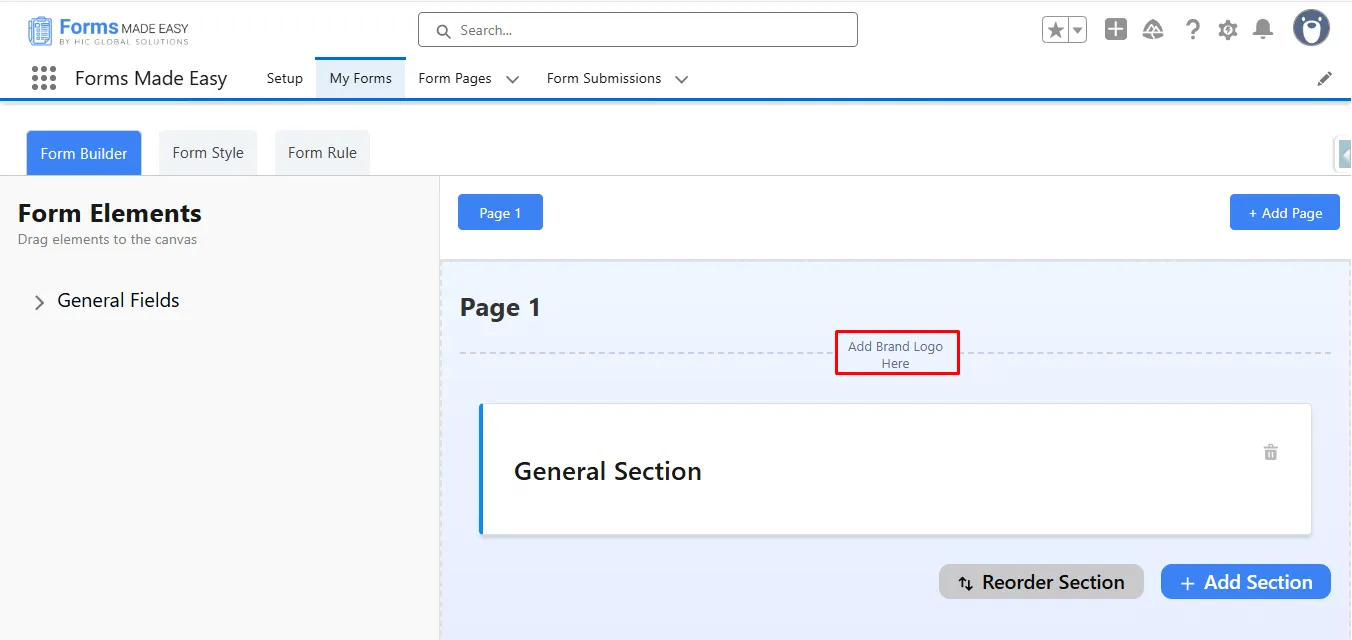The image size is (1352, 640).
Task: Delete General Section with trash icon
Action: pyautogui.click(x=1271, y=452)
